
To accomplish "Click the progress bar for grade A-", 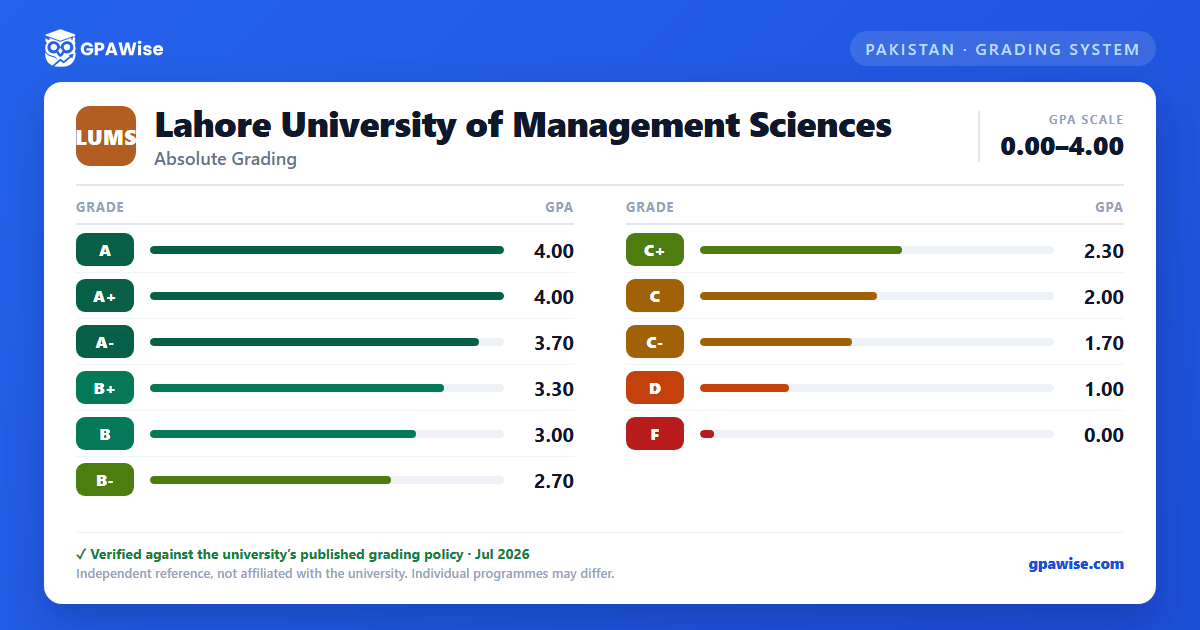I will (327, 342).
